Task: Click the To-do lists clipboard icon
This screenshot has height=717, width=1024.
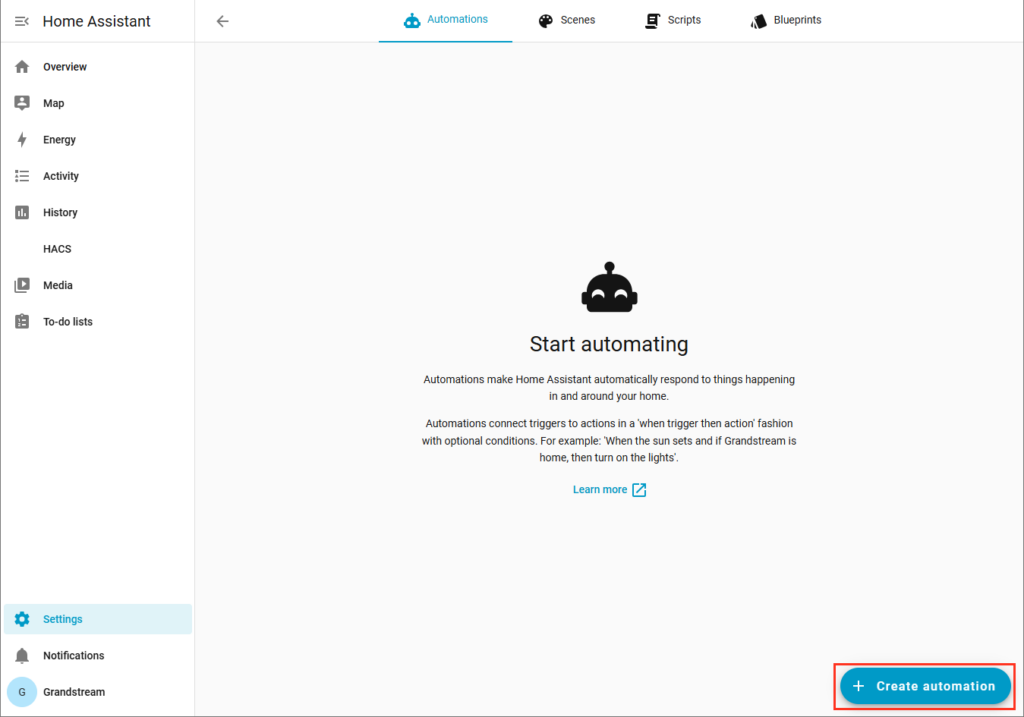Action: pos(22,321)
